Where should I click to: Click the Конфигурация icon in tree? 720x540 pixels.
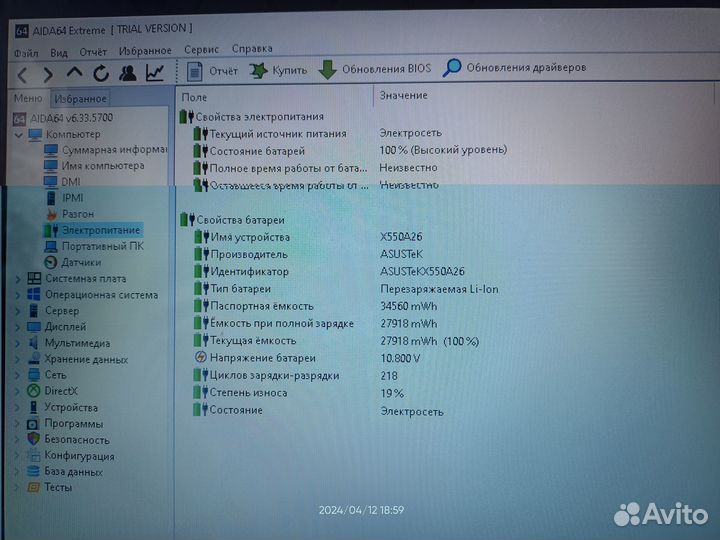tap(33, 456)
